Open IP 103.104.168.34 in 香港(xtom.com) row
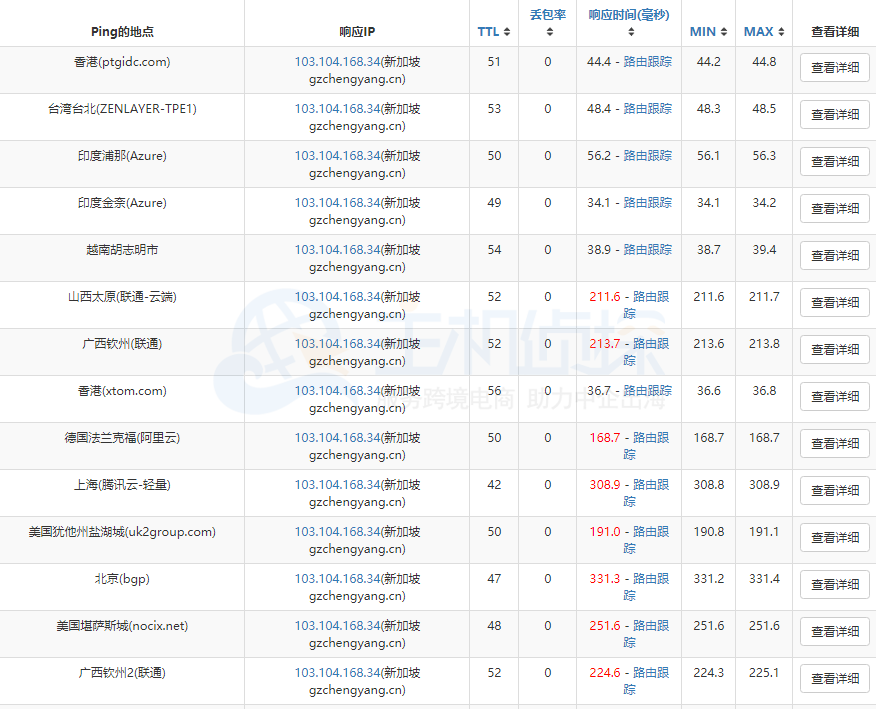The width and height of the screenshot is (876, 709). [x=337, y=390]
